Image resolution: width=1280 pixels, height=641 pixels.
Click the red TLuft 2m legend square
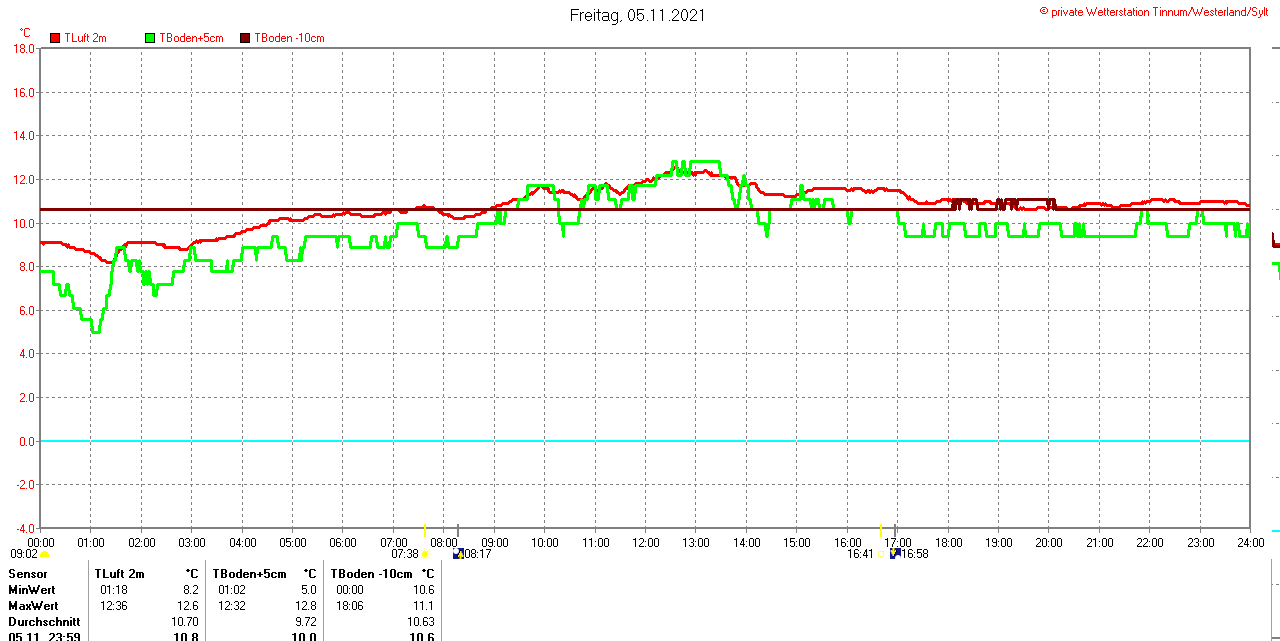[x=55, y=38]
